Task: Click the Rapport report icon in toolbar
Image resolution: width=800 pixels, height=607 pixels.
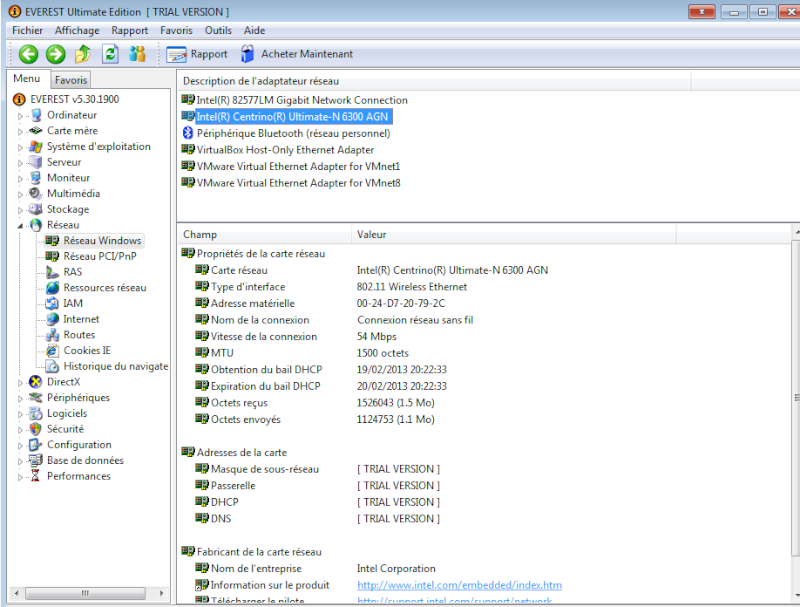Action: point(177,54)
